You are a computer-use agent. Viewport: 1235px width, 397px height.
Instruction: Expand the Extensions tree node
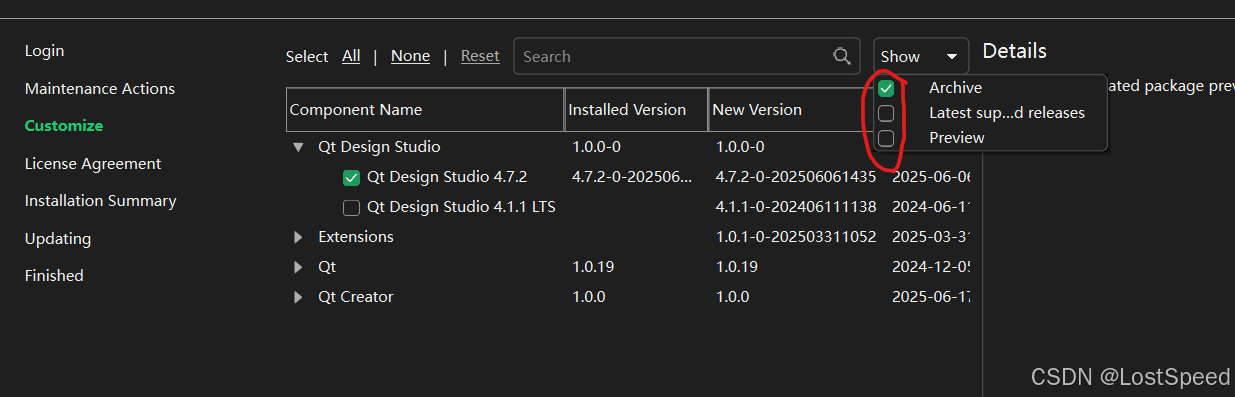(298, 237)
